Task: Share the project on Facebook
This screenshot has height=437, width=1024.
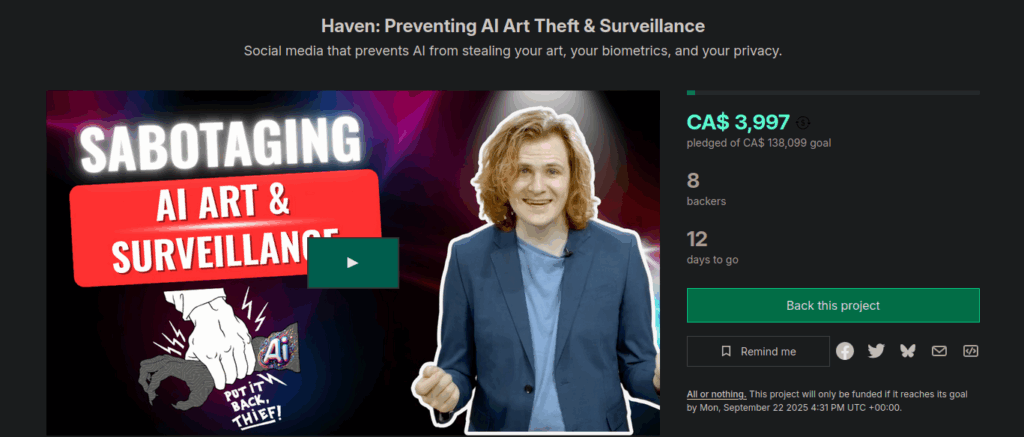Action: pyautogui.click(x=845, y=351)
